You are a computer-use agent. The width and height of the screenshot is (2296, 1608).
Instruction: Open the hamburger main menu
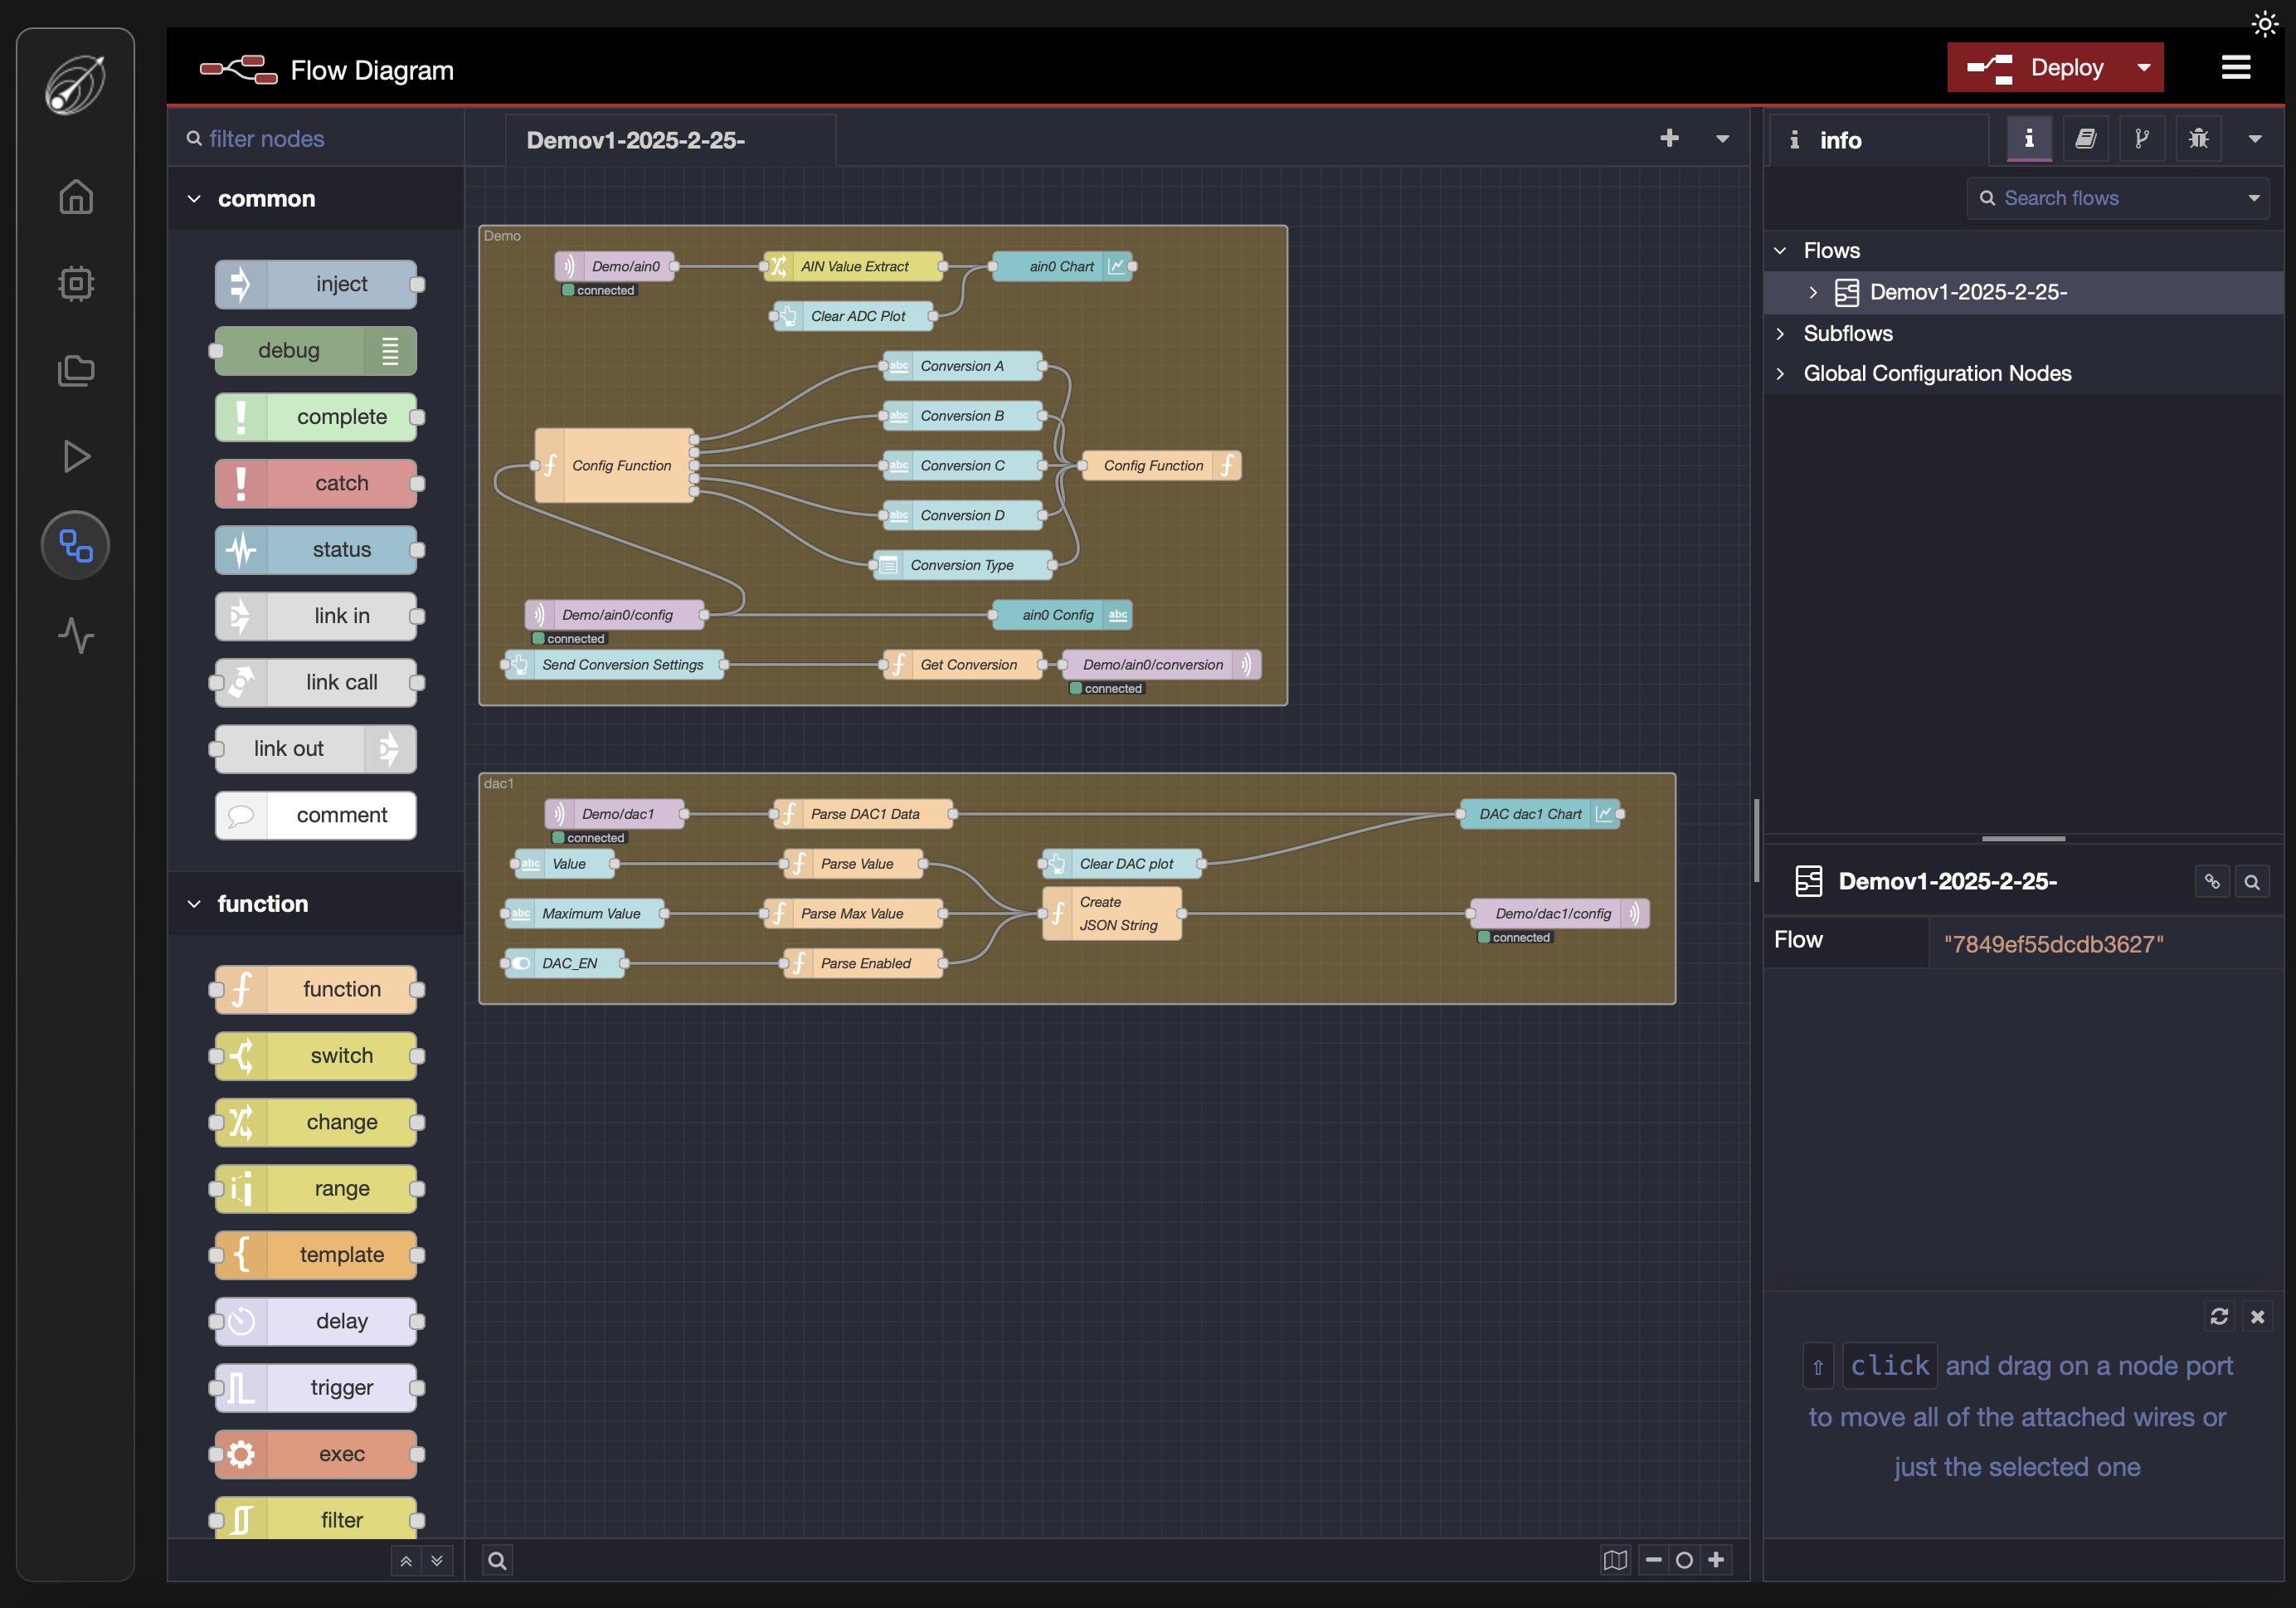click(2235, 68)
